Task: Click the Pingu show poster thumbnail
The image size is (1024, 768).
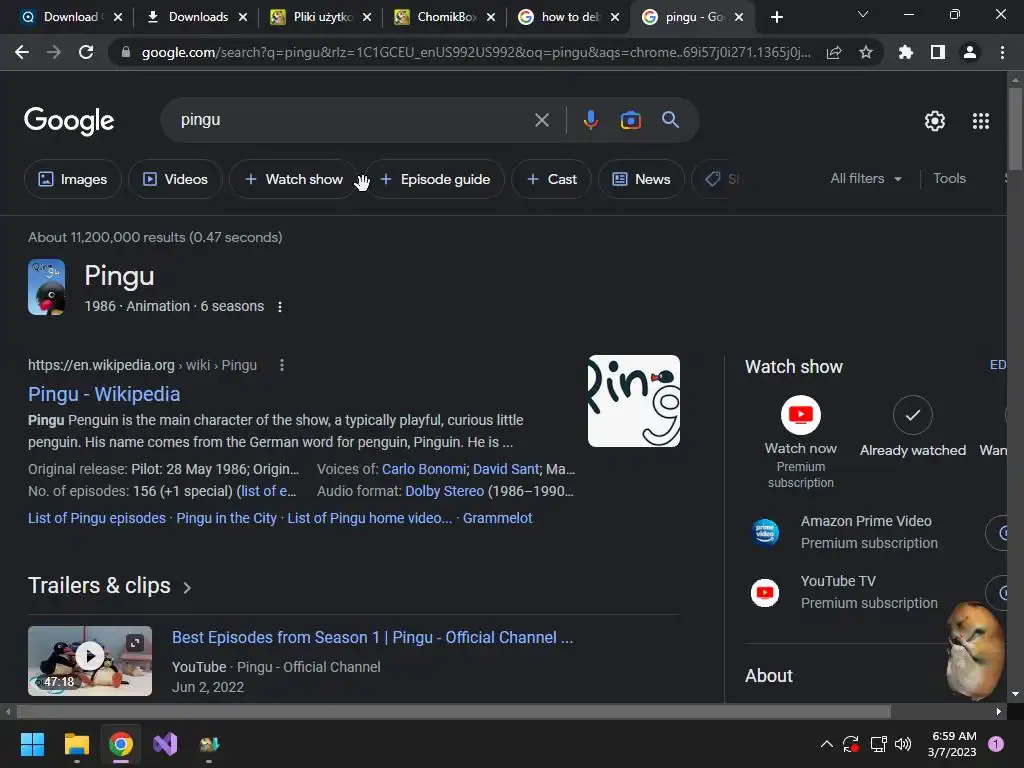Action: point(46,287)
